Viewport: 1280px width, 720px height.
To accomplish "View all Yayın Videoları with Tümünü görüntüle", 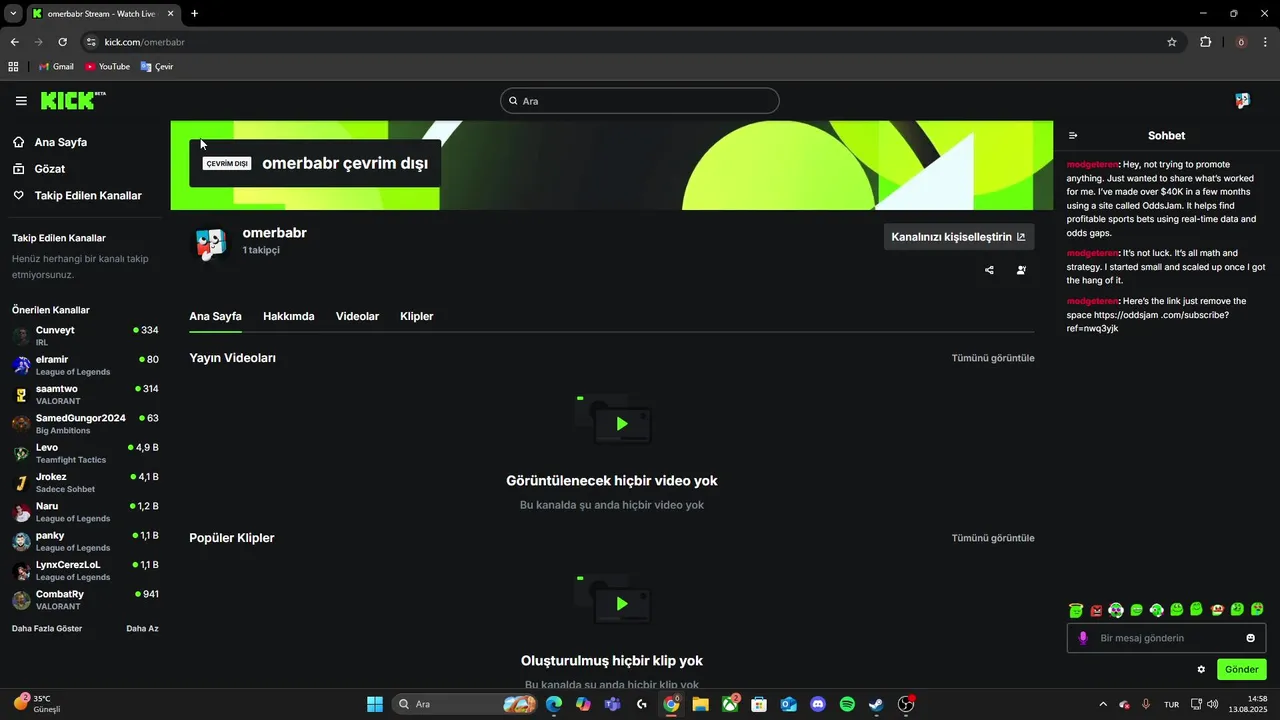I will click(x=993, y=358).
